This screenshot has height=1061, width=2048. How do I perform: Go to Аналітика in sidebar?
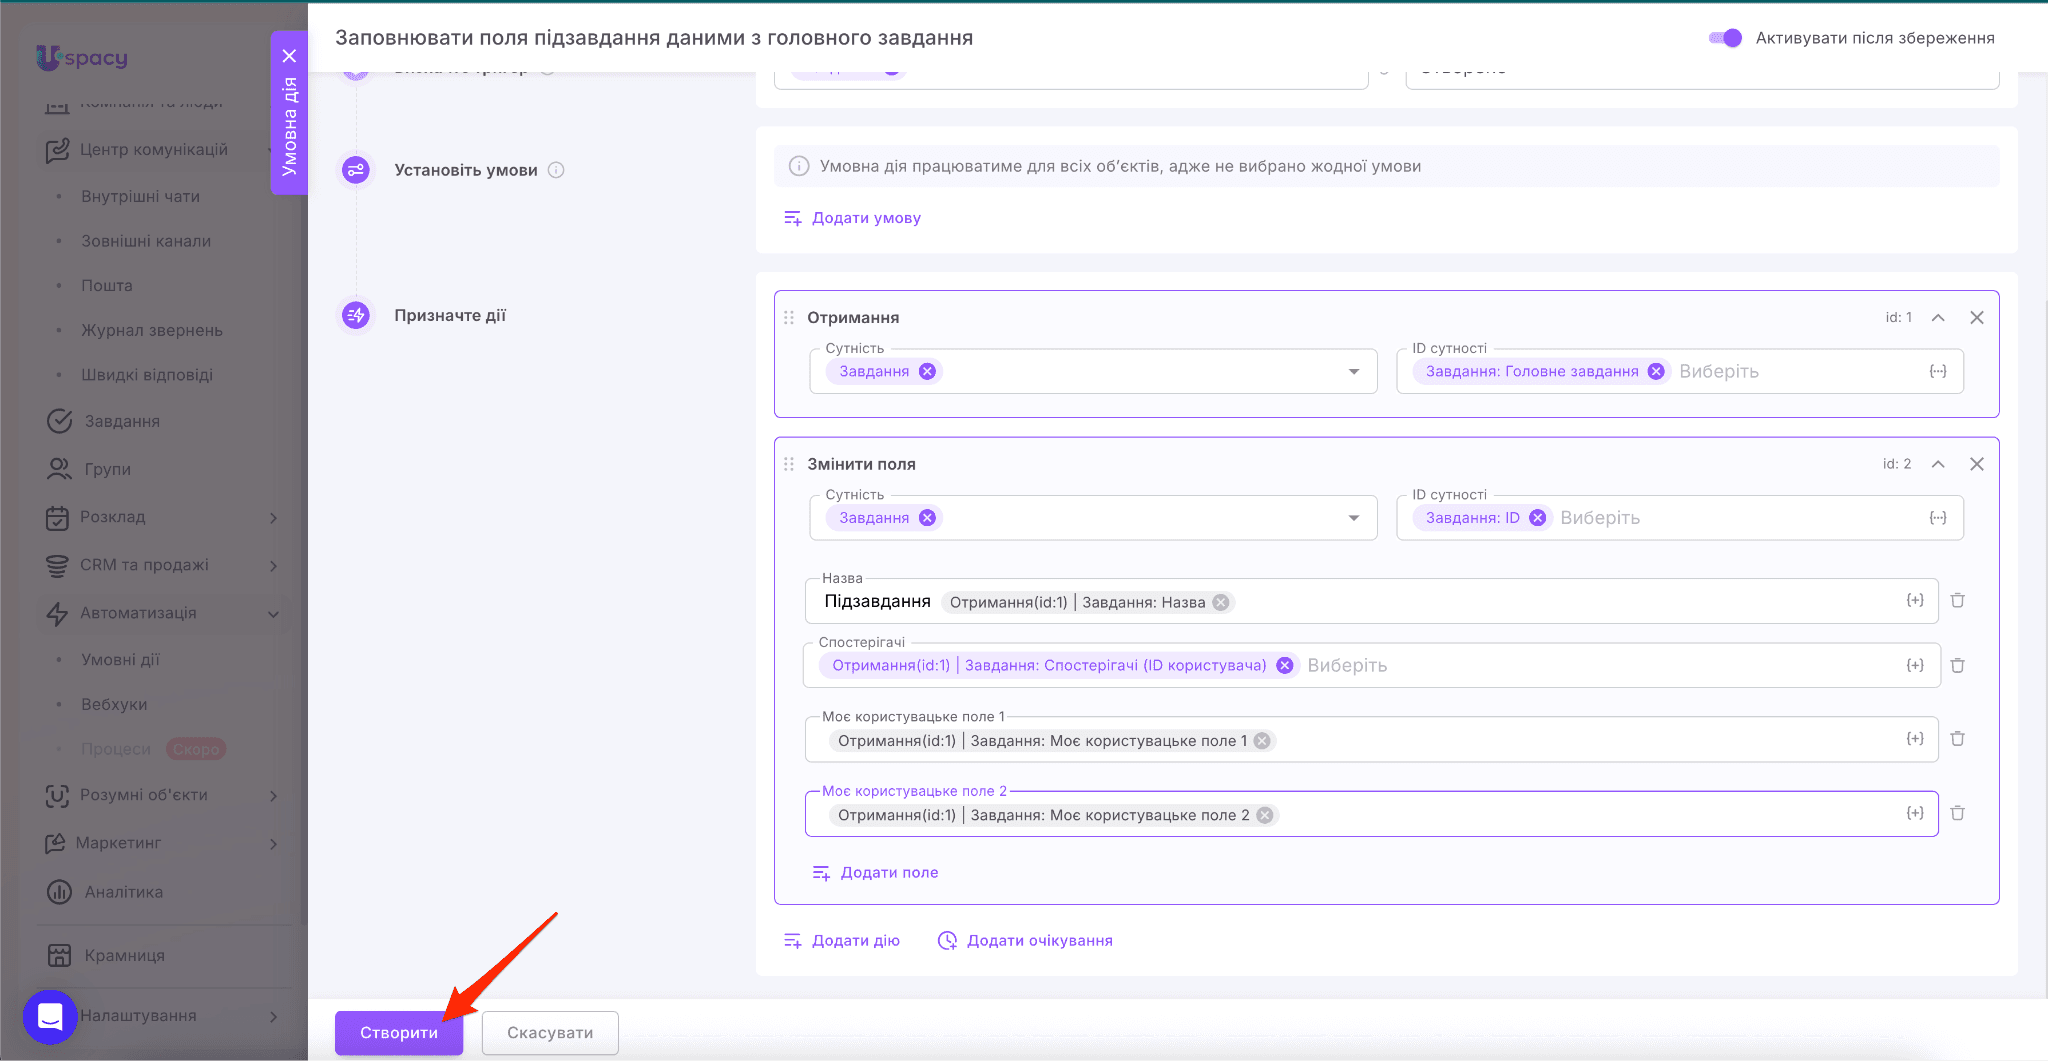pos(123,892)
